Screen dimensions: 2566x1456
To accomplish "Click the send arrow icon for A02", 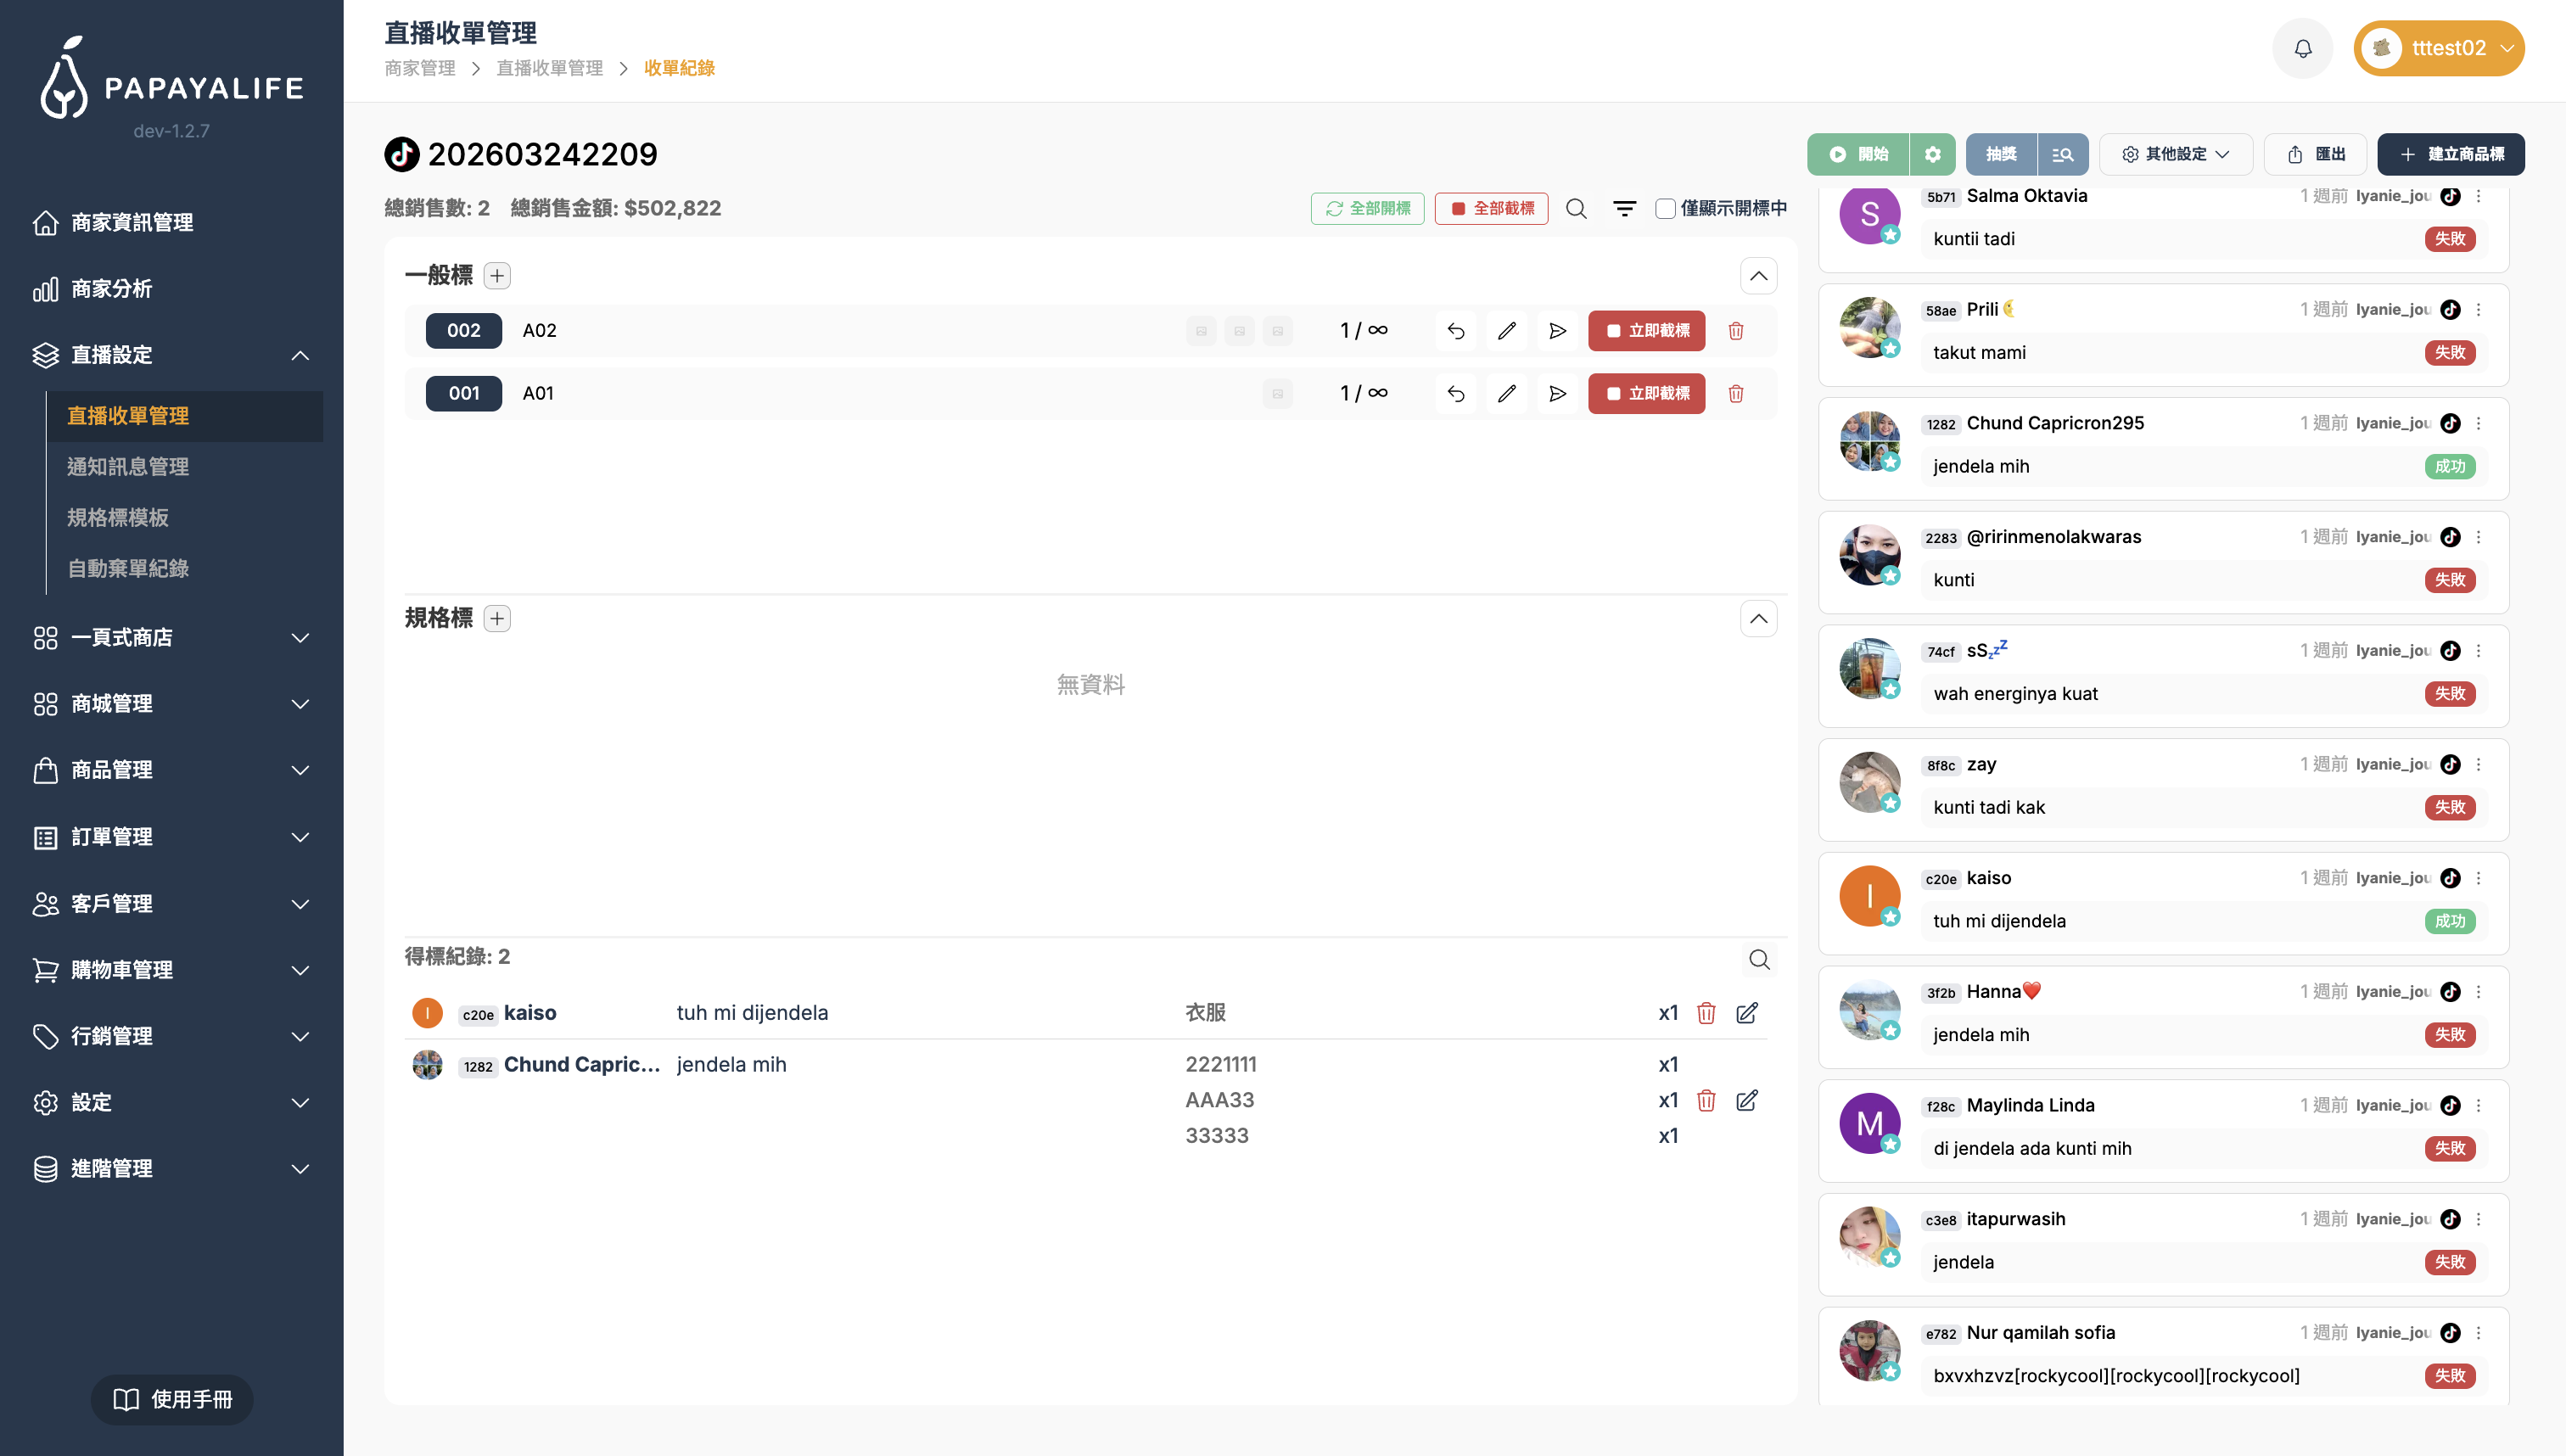I will (x=1557, y=331).
